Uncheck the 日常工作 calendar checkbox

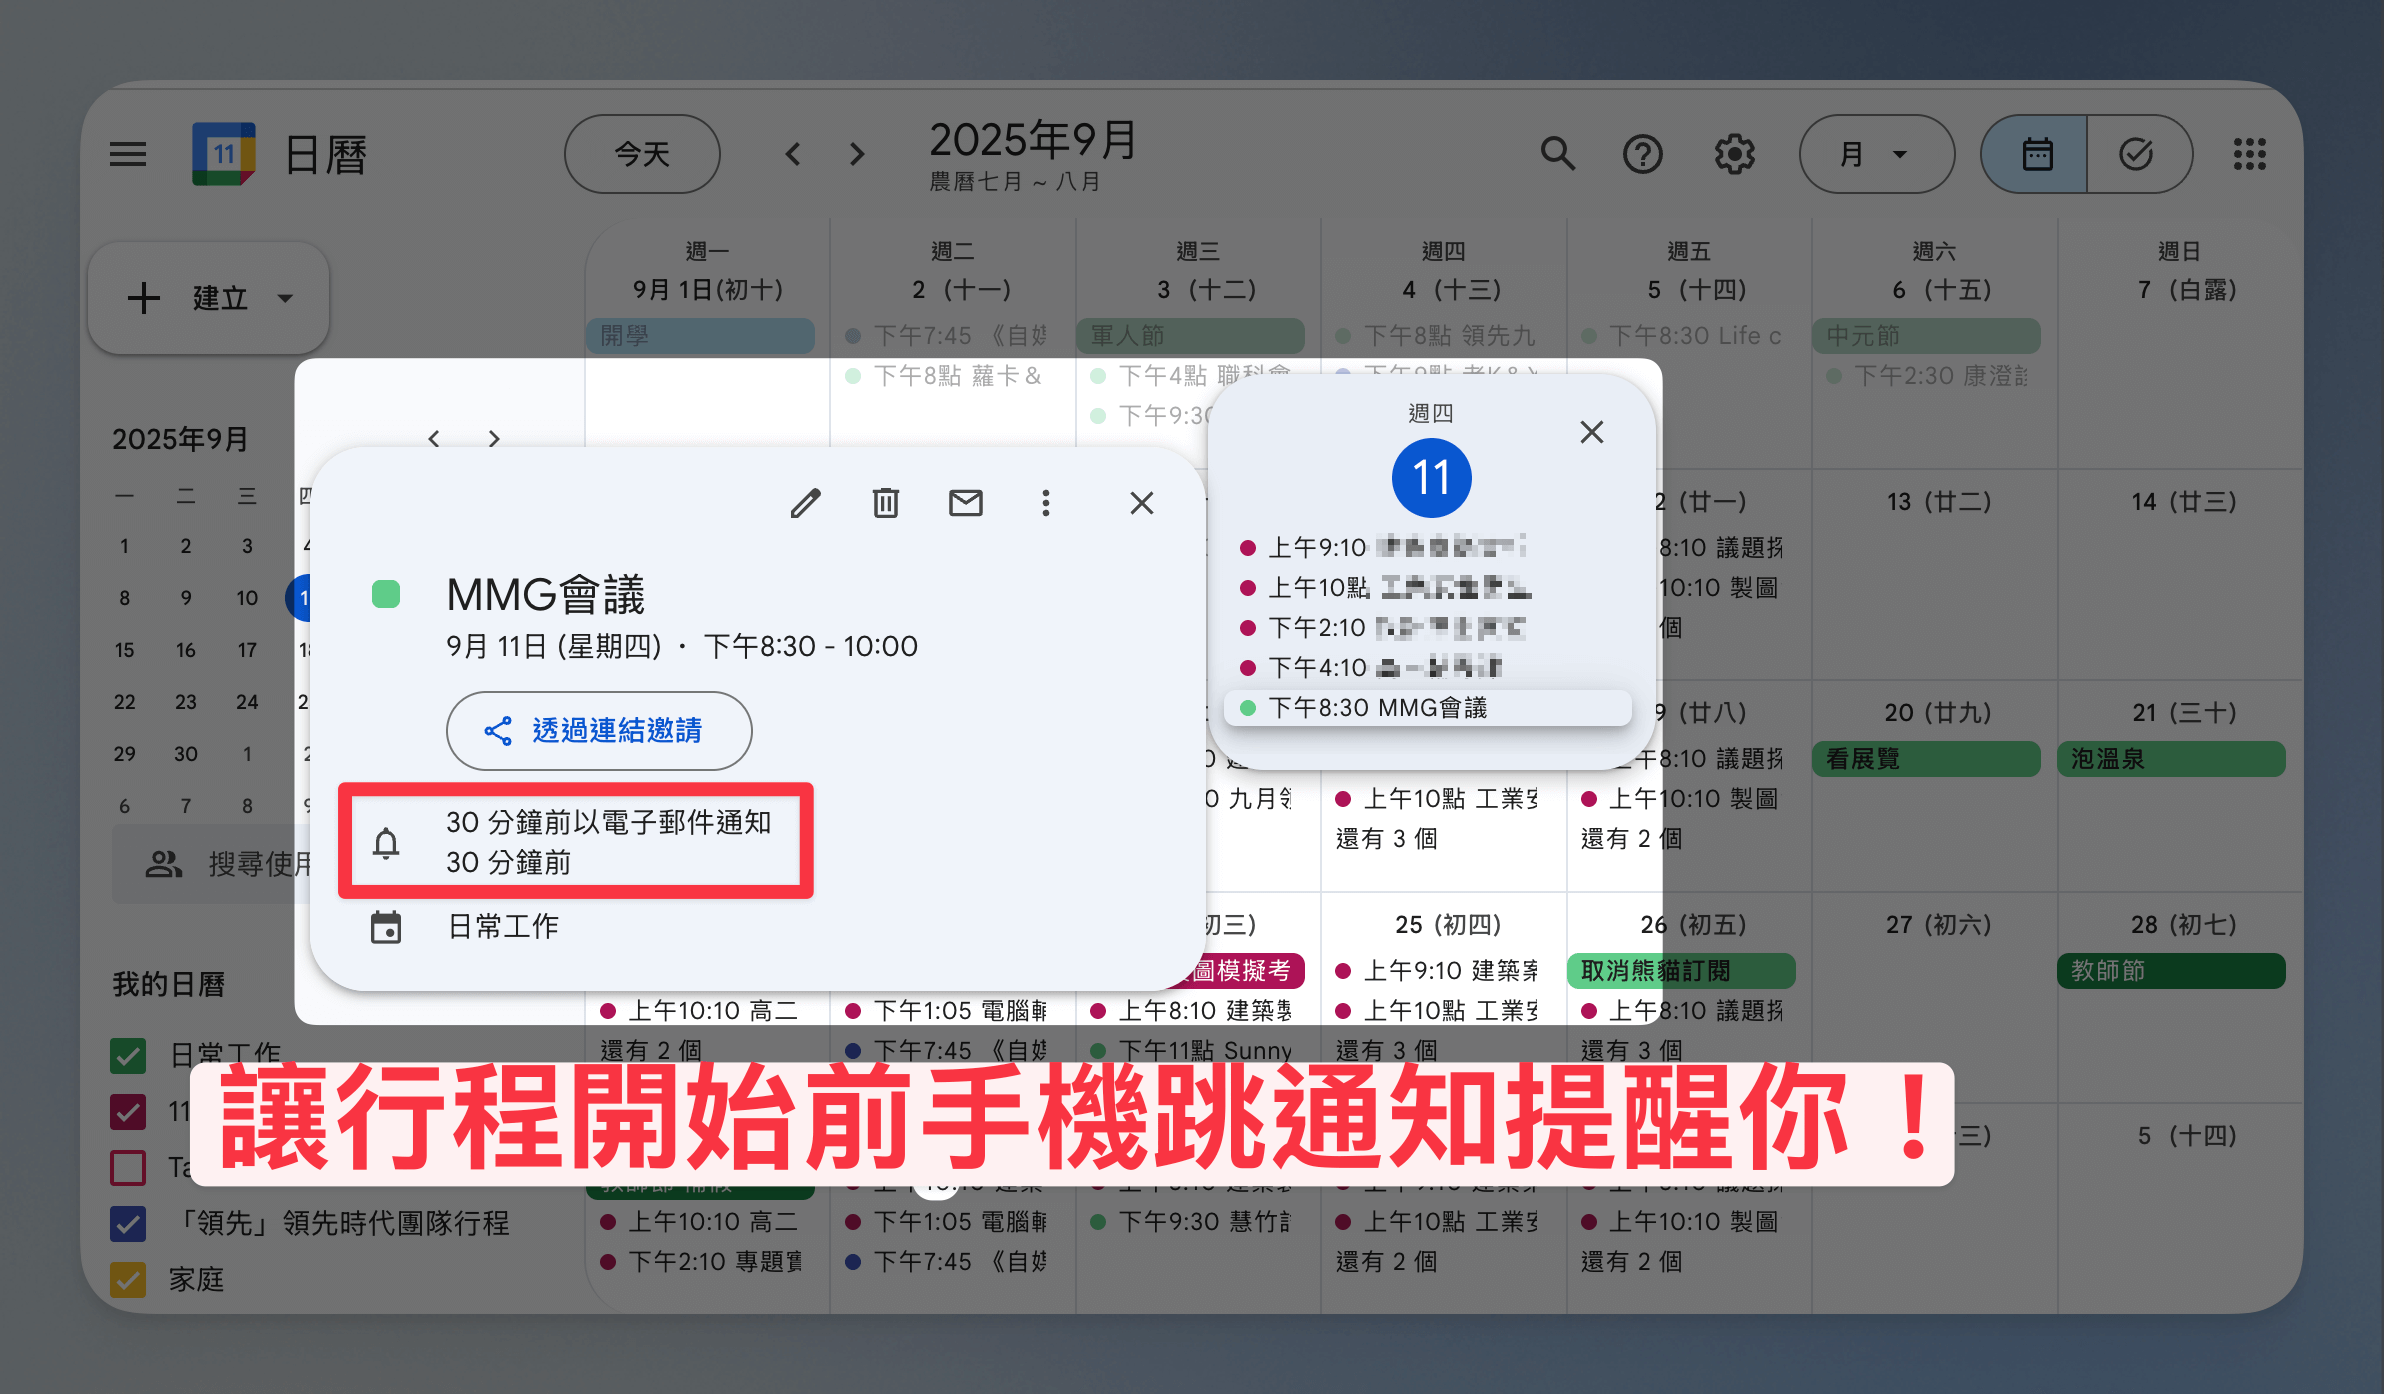point(128,1055)
